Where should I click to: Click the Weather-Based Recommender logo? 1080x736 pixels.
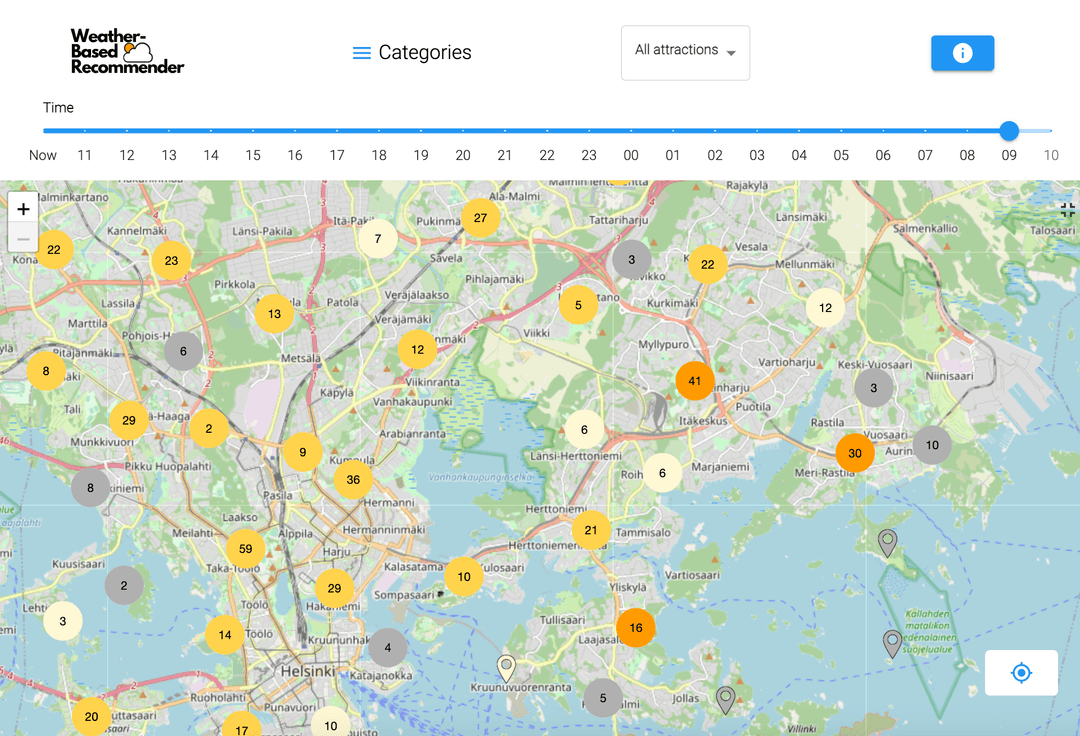click(x=127, y=51)
